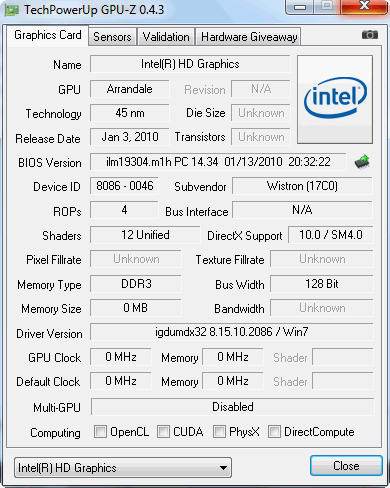
Task: Click the Close button
Action: [346, 466]
